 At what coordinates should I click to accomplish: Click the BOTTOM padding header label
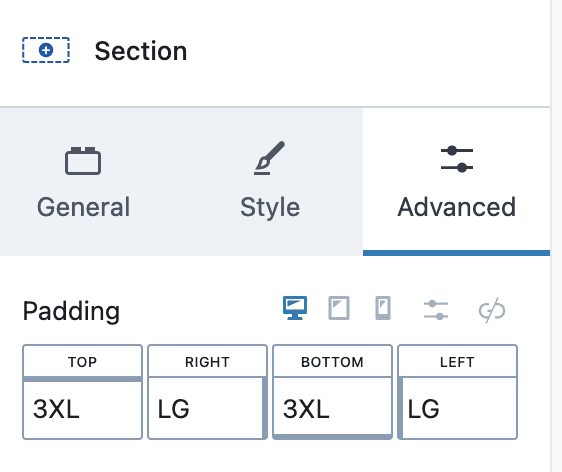tap(332, 362)
